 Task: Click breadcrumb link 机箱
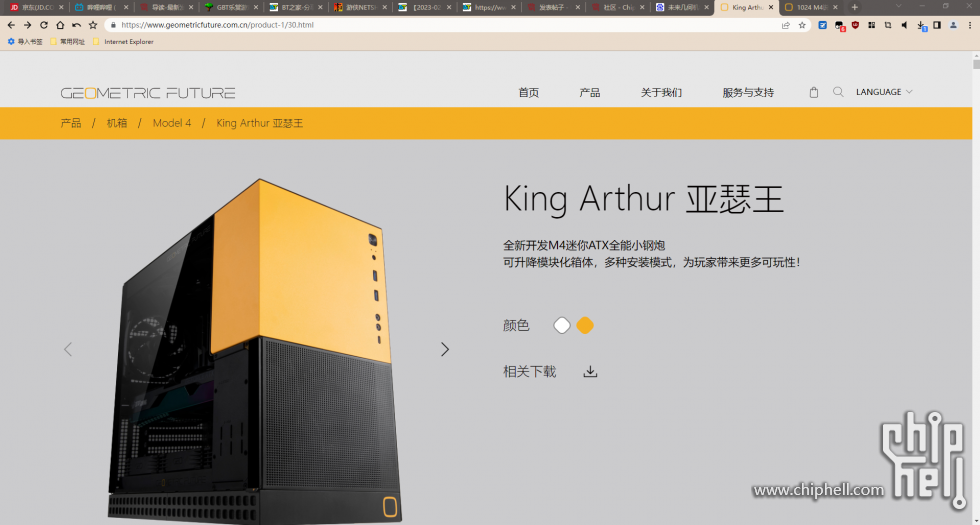(x=117, y=123)
